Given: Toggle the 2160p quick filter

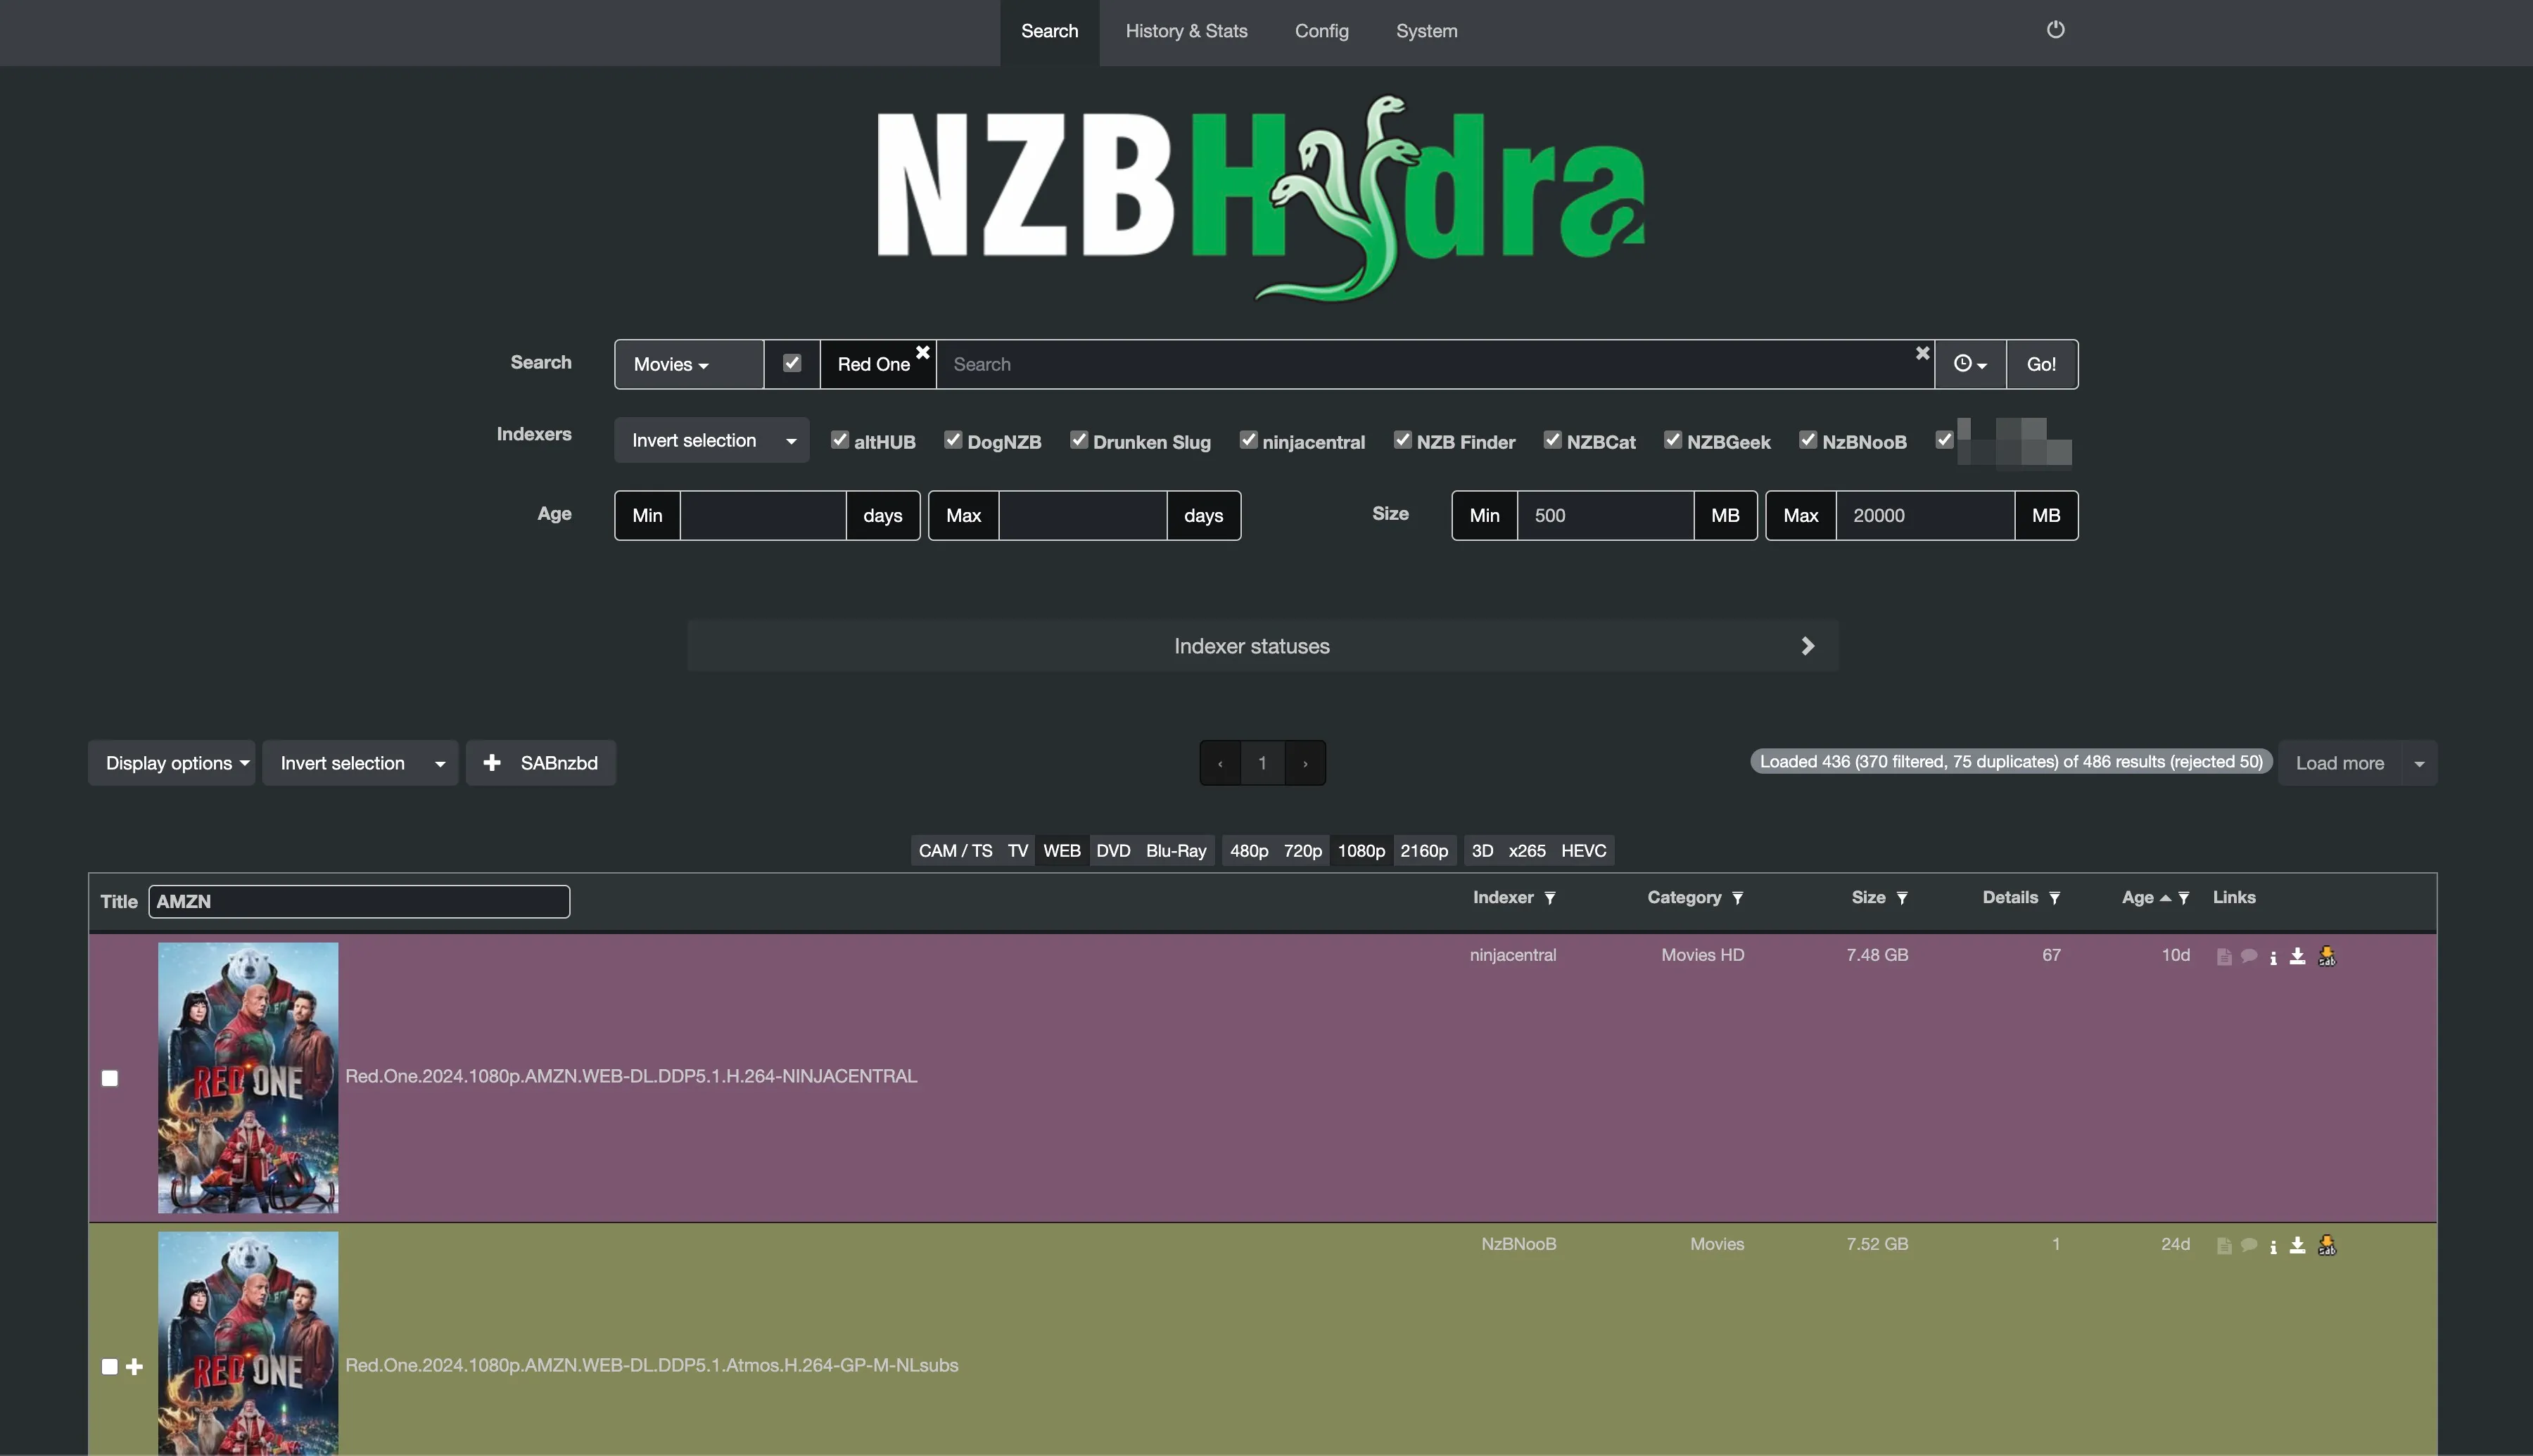Looking at the screenshot, I should tap(1424, 851).
